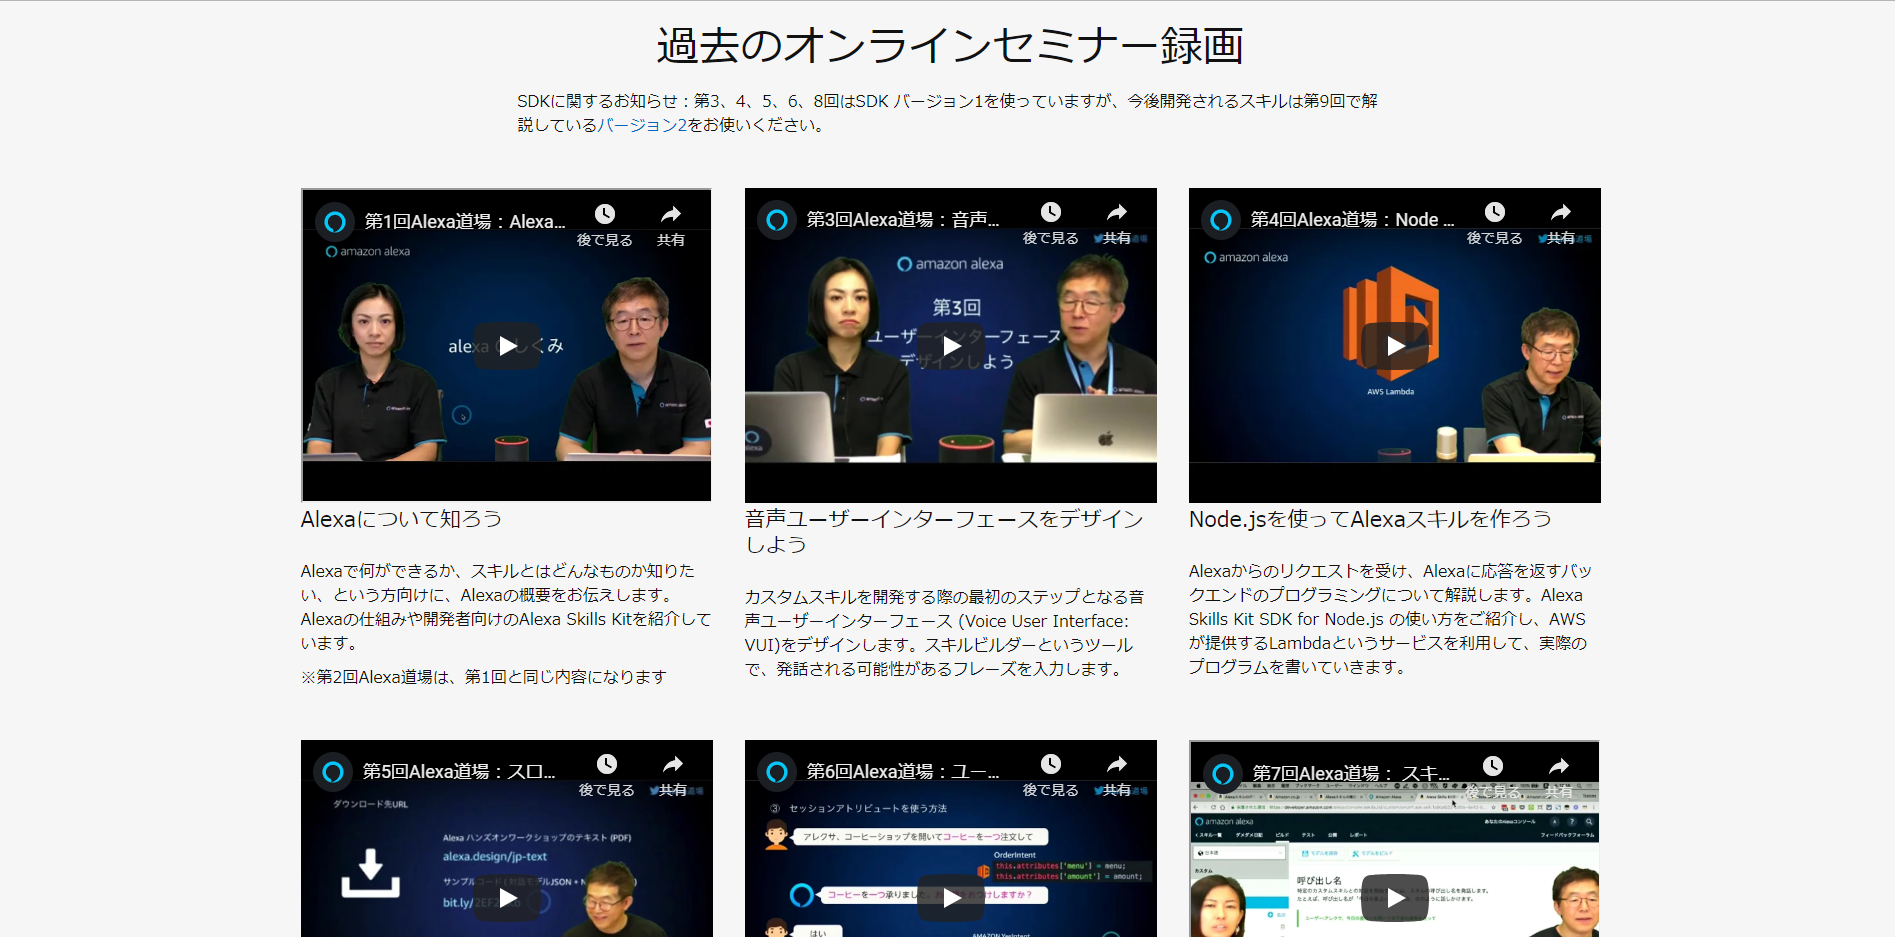Image resolution: width=1895 pixels, height=937 pixels.
Task: Click the watch later clock on 第6回 video
Action: pos(1051,764)
